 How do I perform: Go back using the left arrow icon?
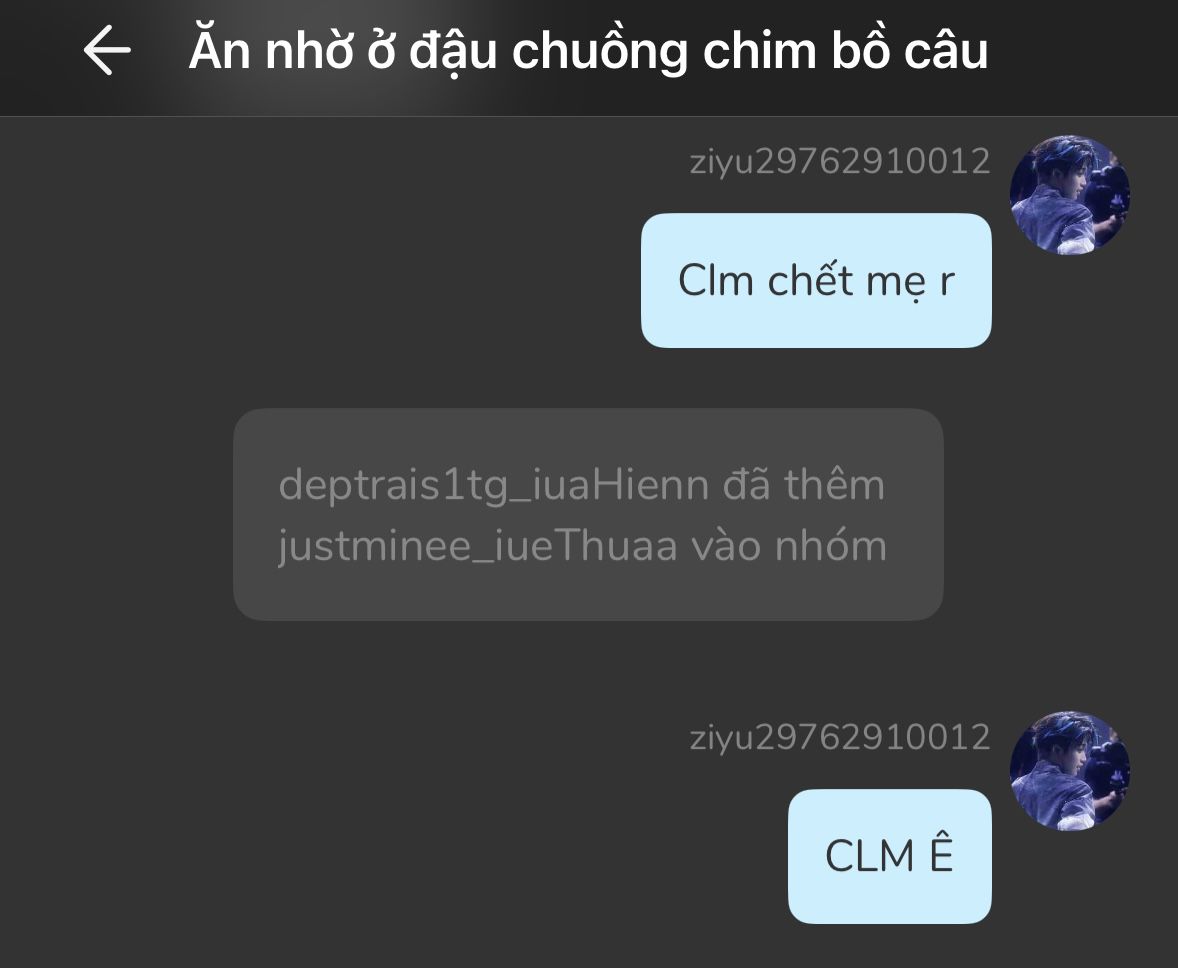(107, 50)
